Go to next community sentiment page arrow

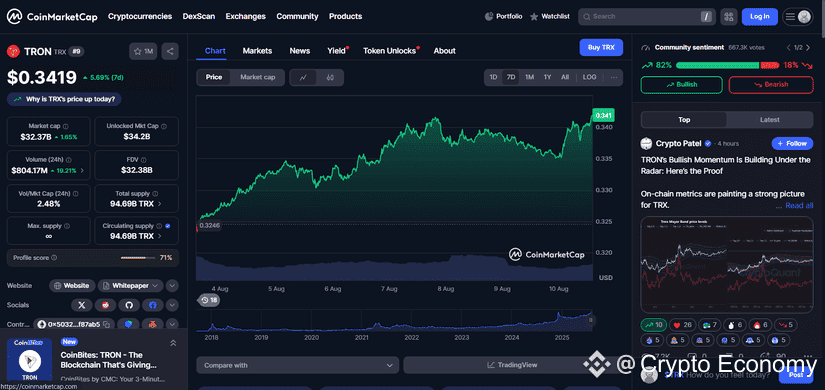809,47
